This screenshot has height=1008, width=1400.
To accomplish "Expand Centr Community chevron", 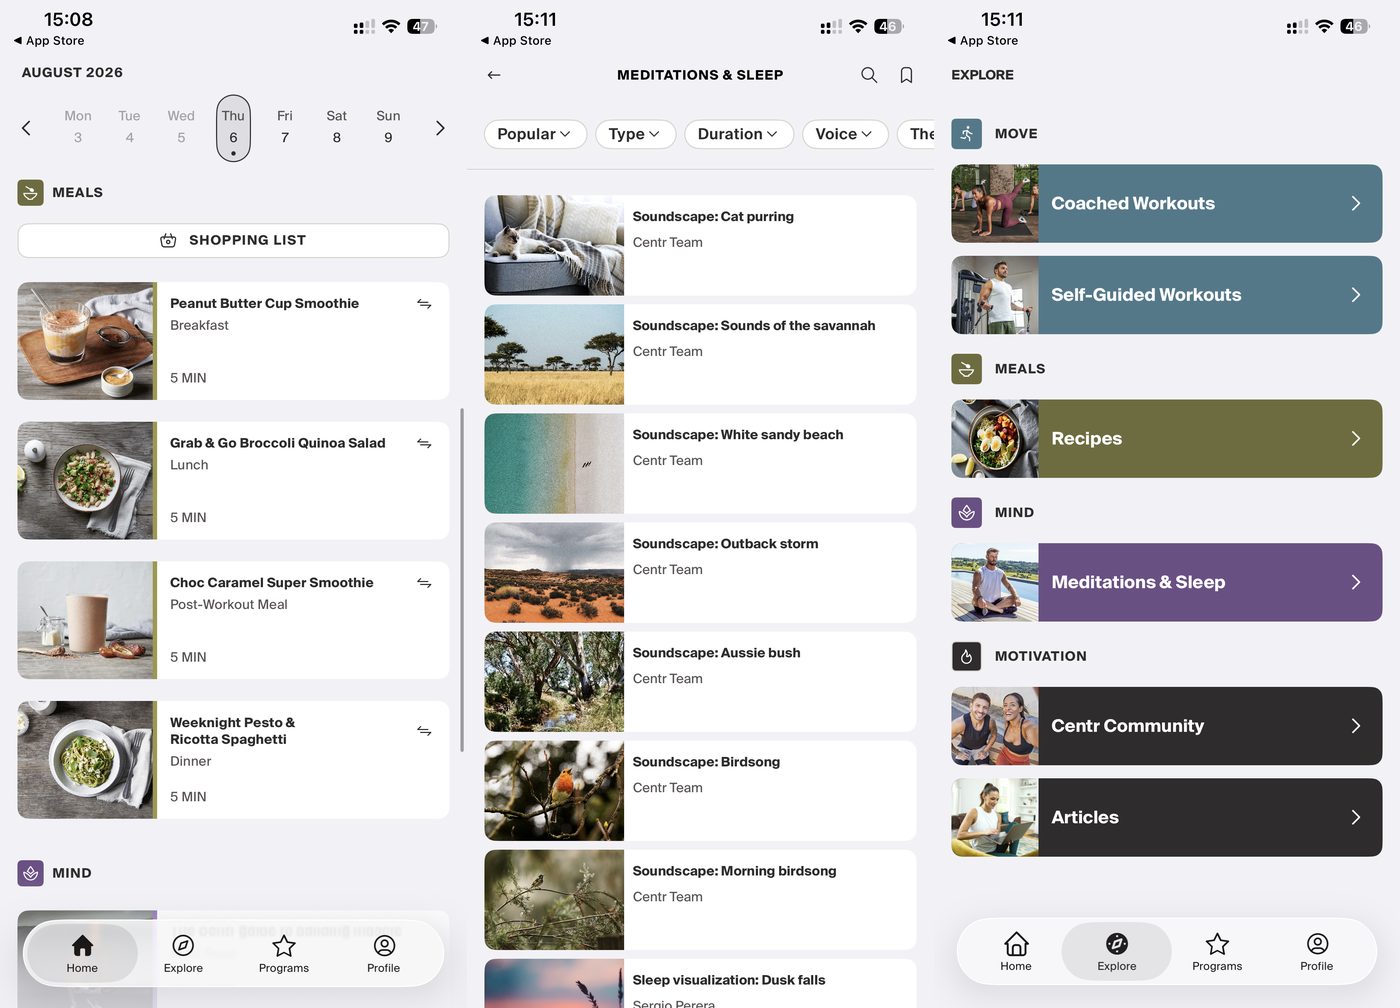I will pyautogui.click(x=1356, y=726).
